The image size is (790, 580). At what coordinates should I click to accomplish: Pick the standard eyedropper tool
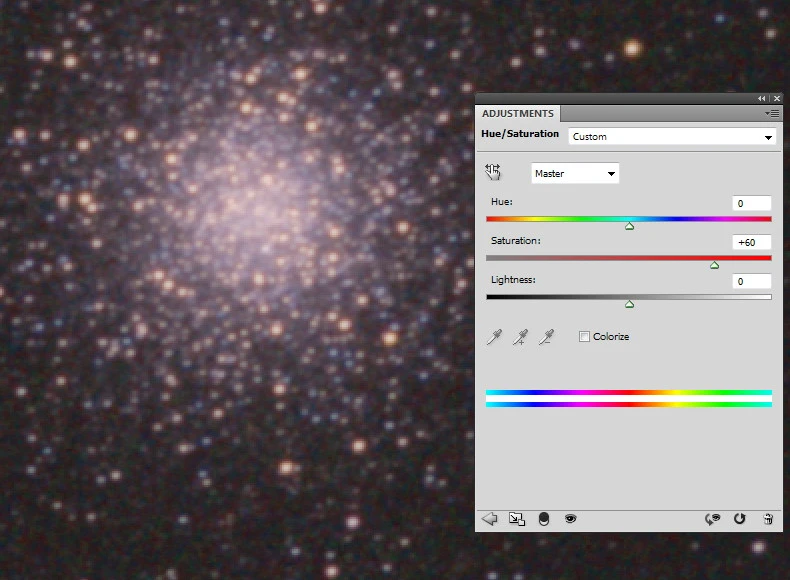(x=493, y=338)
